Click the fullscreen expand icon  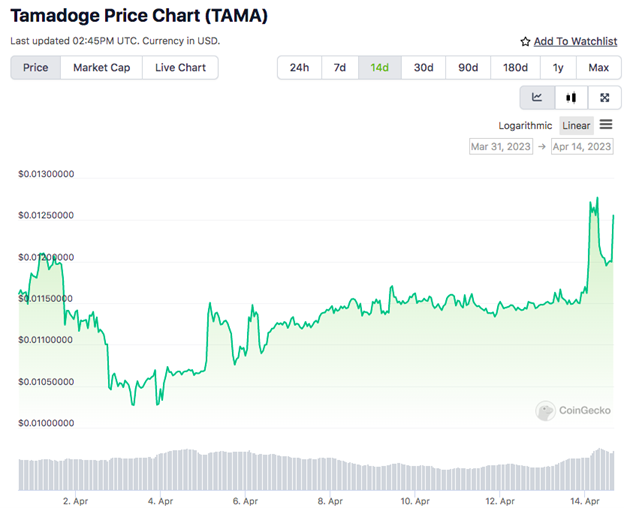[x=604, y=97]
